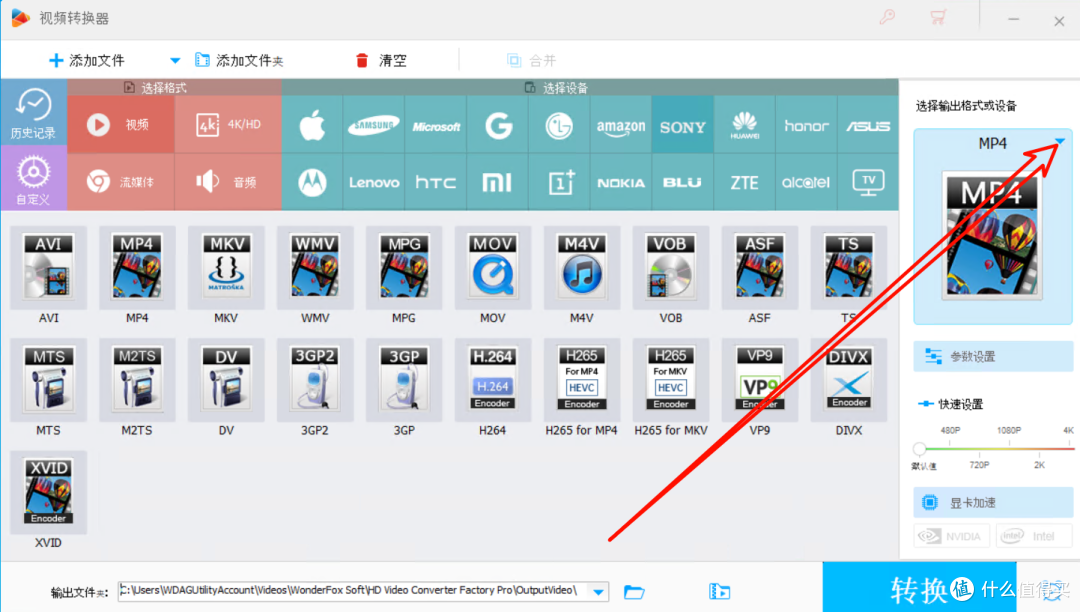The height and width of the screenshot is (612, 1080).
Task: Select the Sony device category
Action: coord(683,125)
